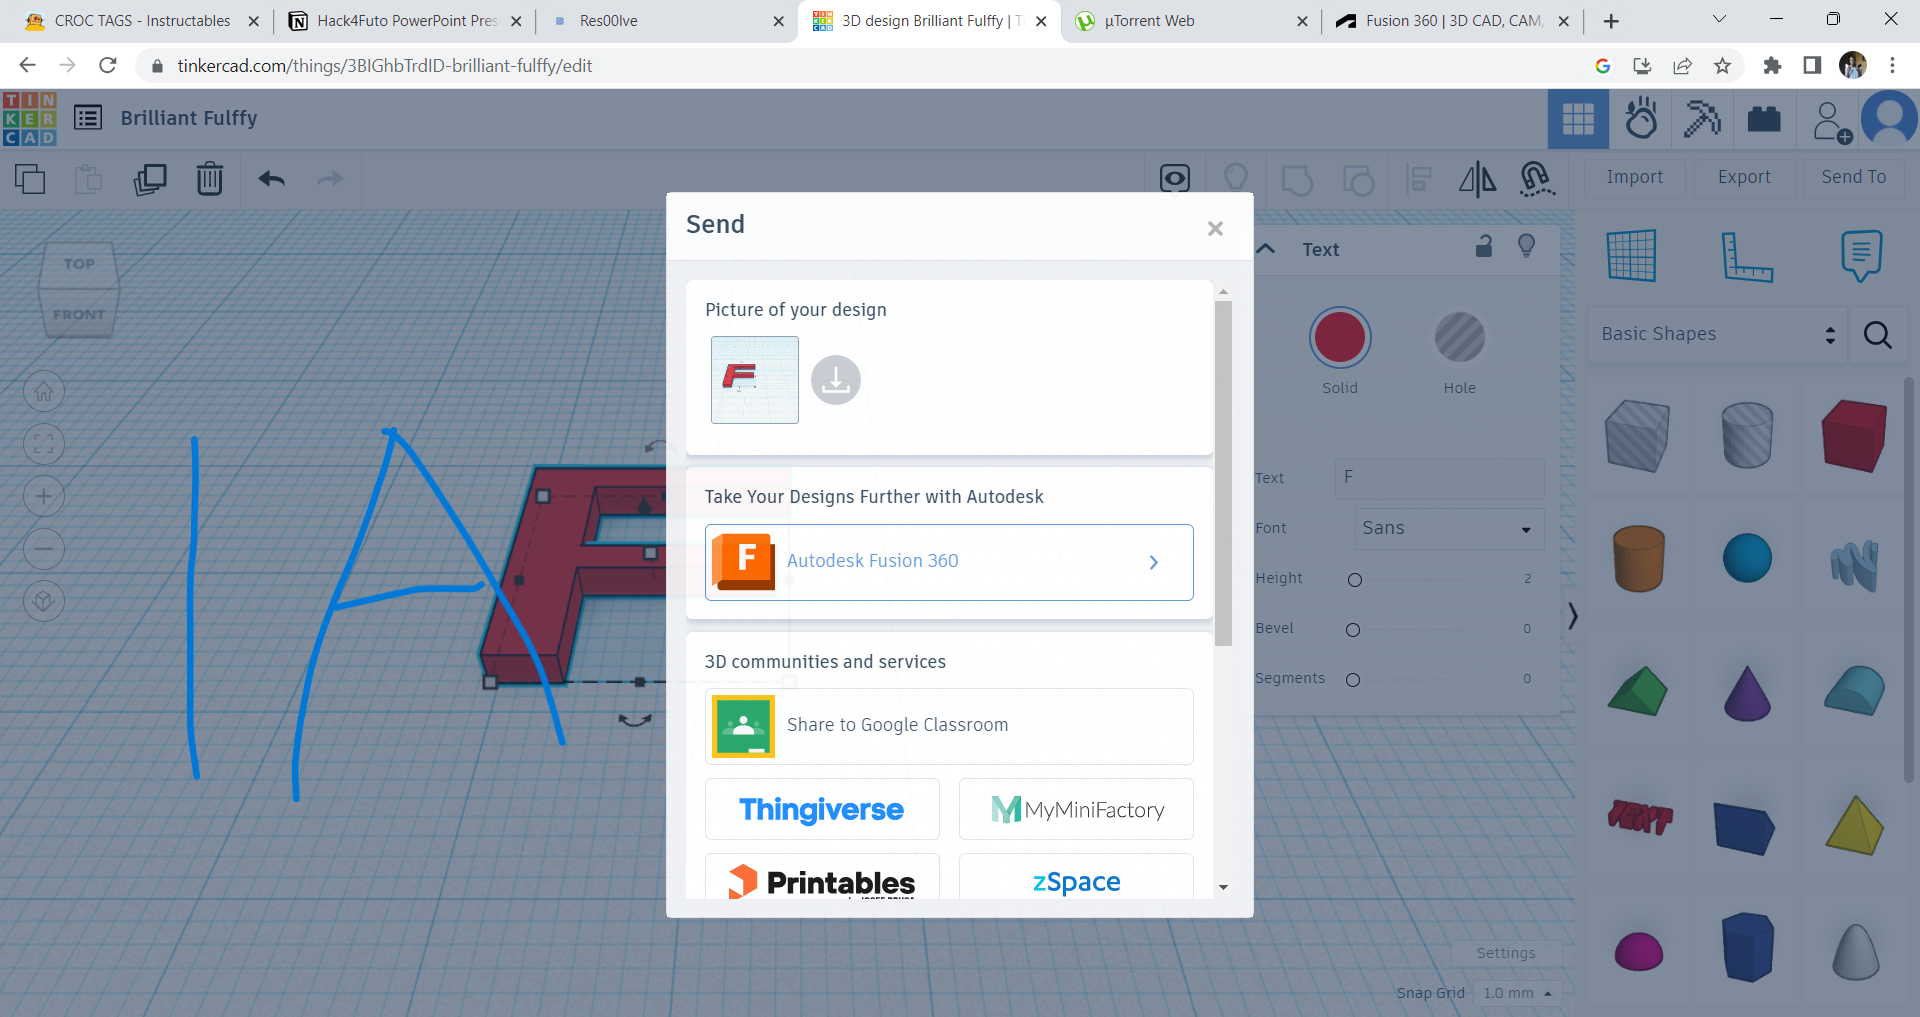Open the shape search magnifier

(1877, 335)
